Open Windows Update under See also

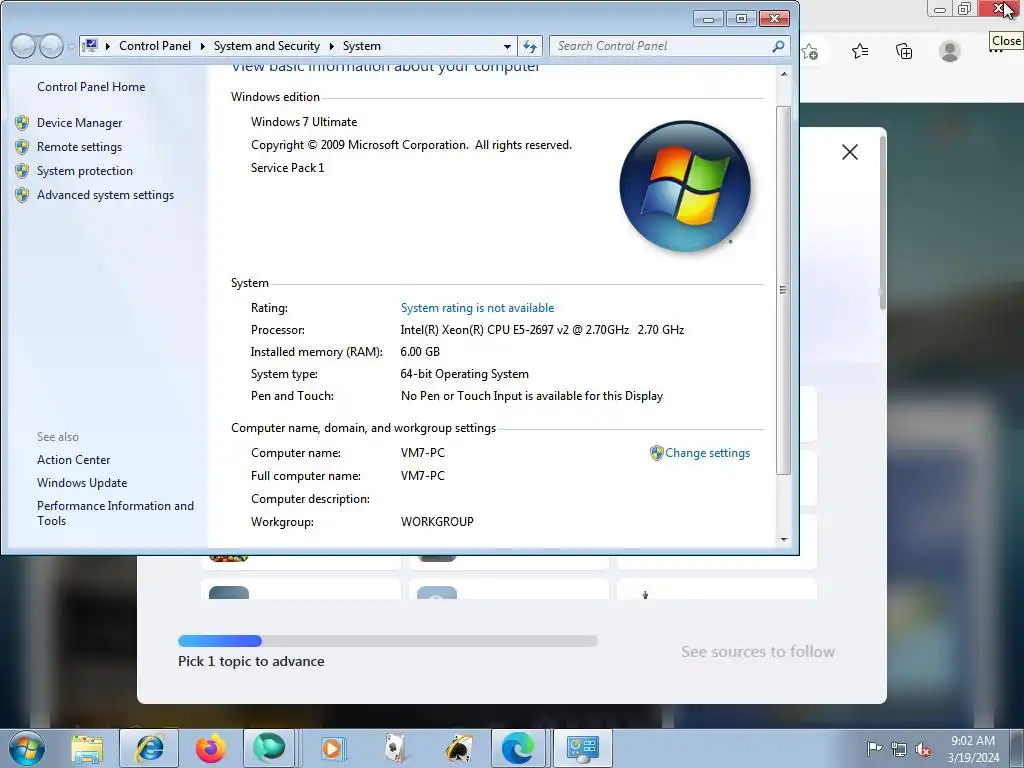82,483
